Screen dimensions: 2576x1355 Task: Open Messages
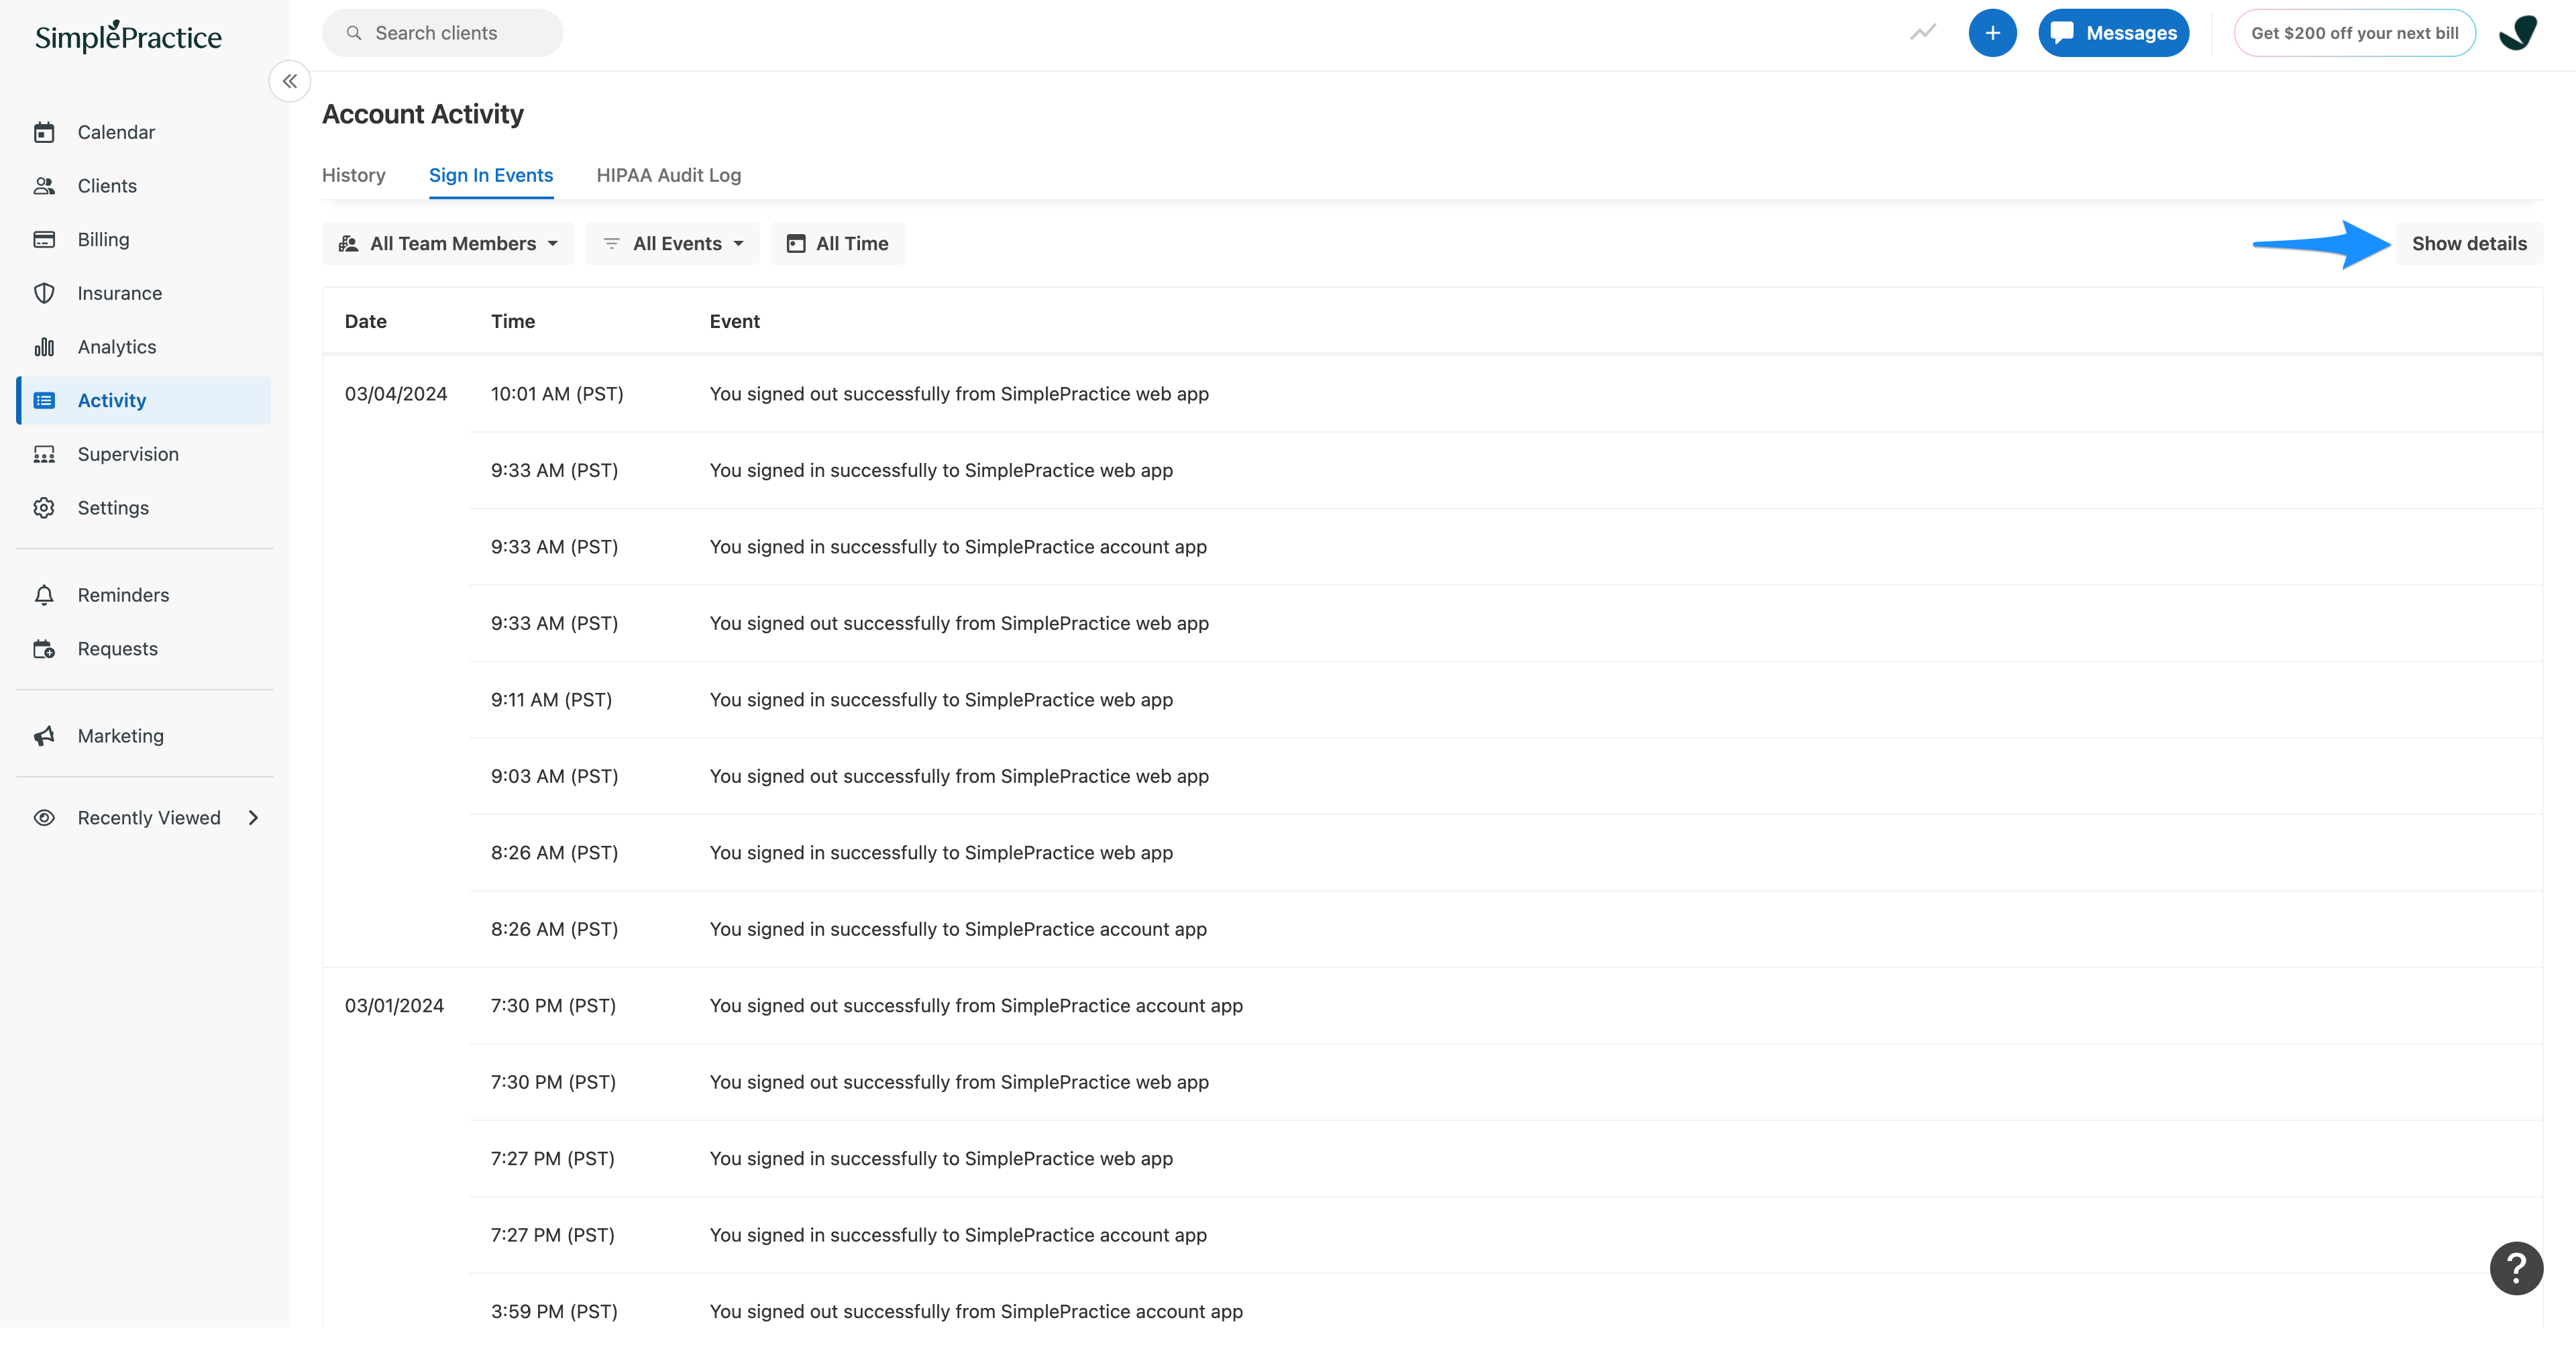coord(2113,33)
